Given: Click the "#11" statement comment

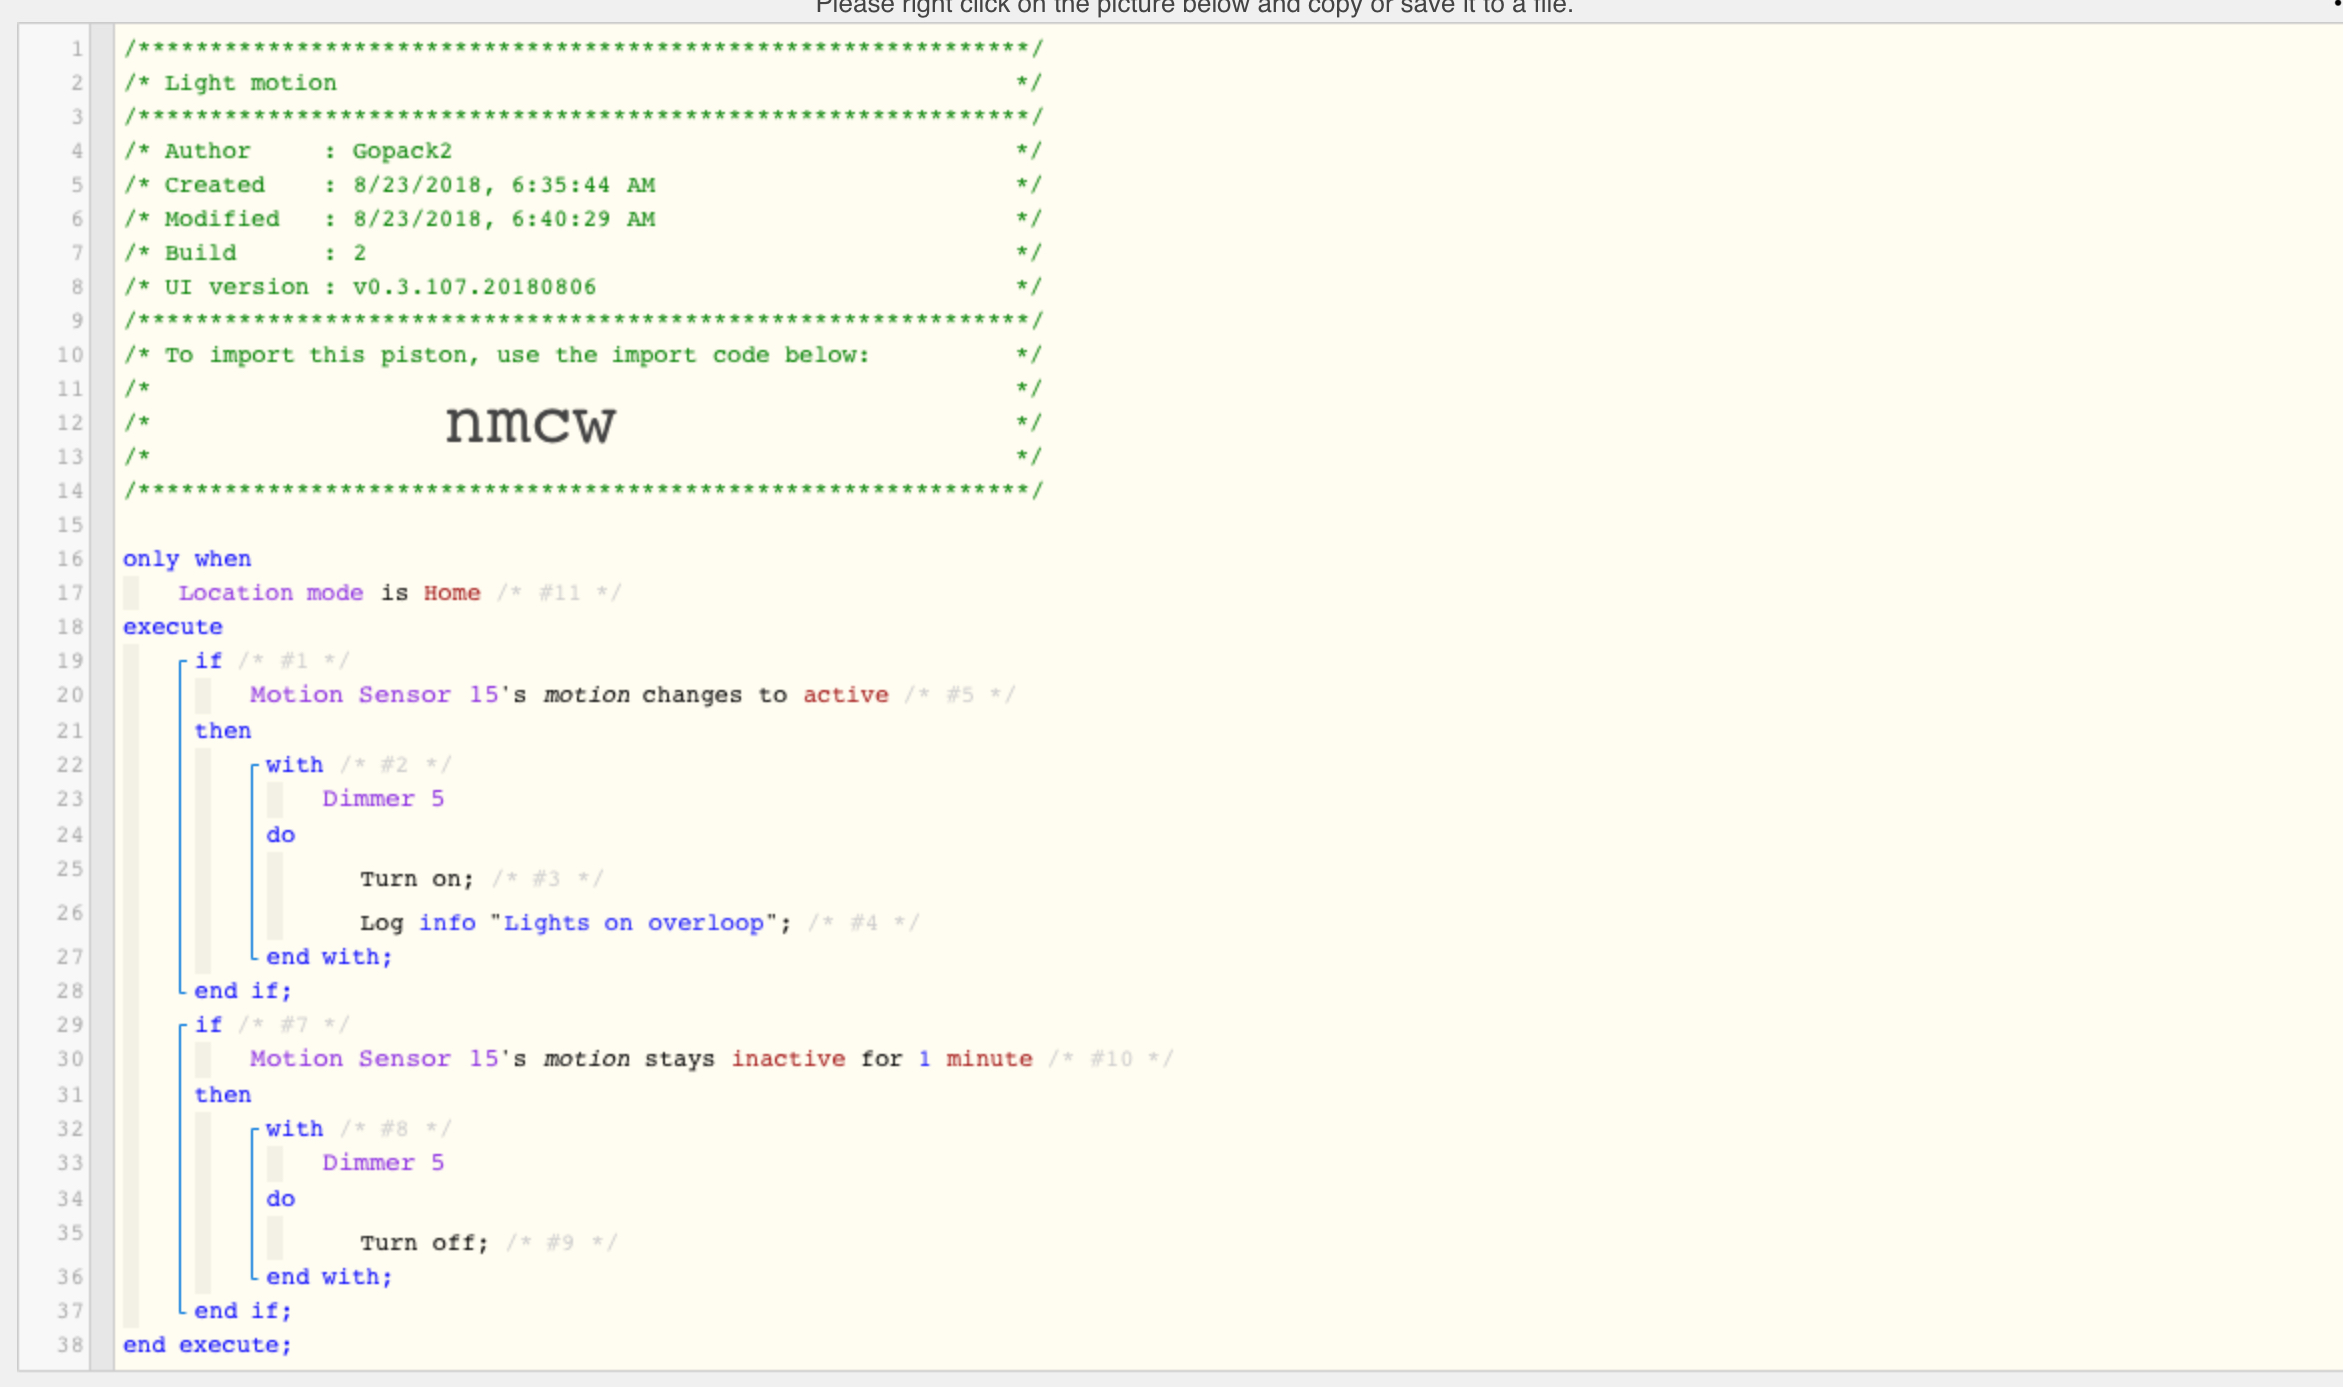Looking at the screenshot, I should point(560,593).
